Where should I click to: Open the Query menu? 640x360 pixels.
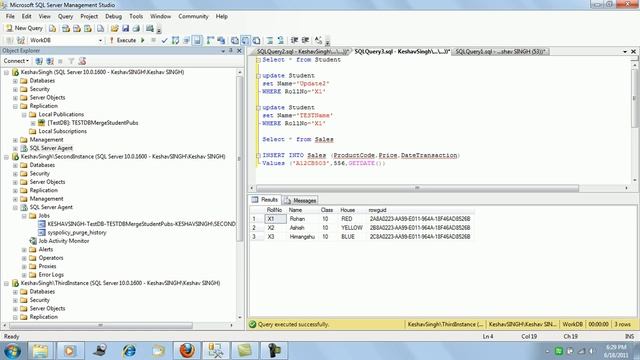65,16
